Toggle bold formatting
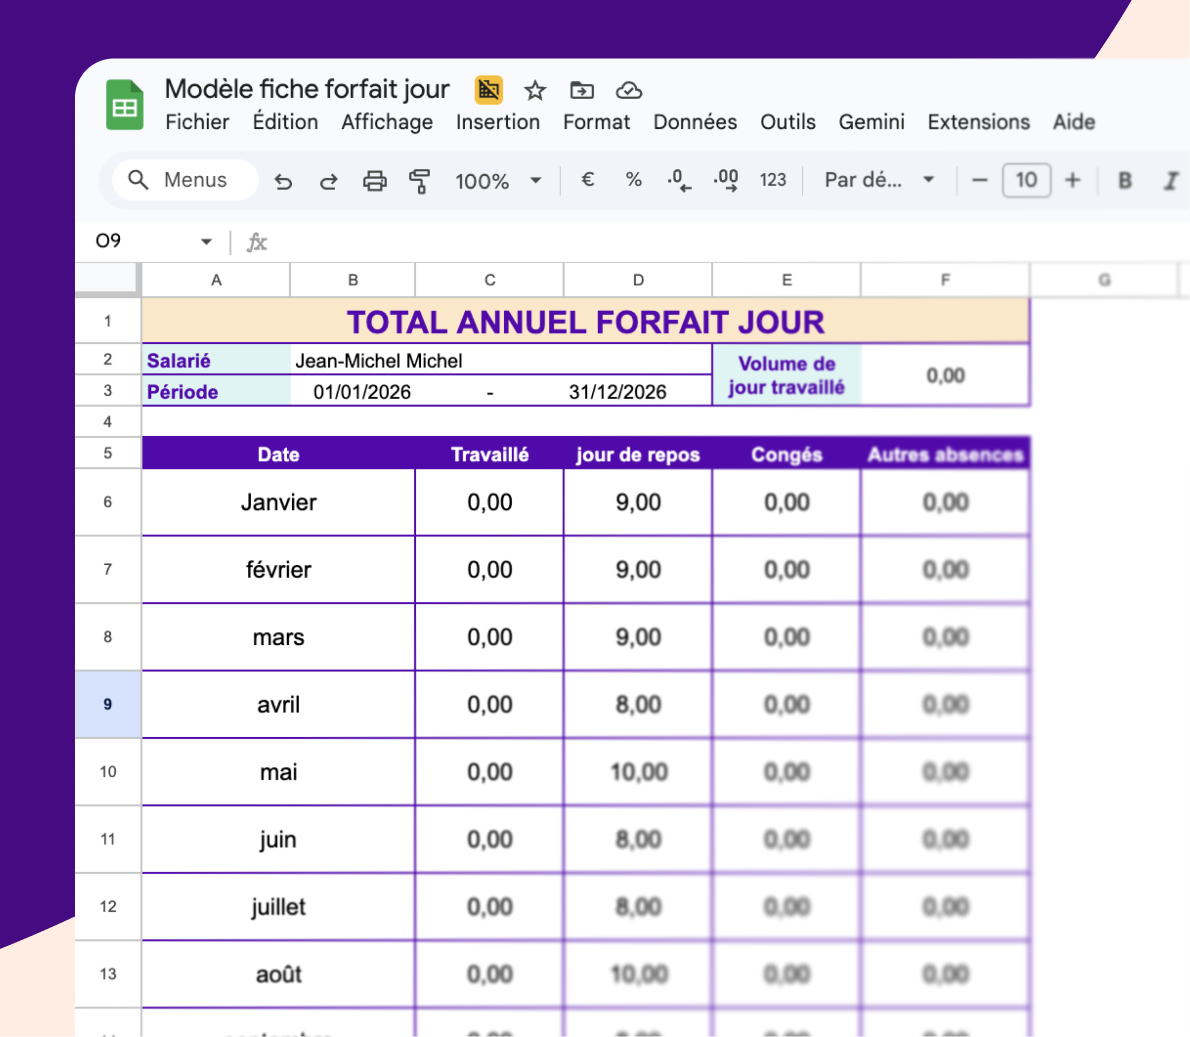Image resolution: width=1190 pixels, height=1037 pixels. point(1124,181)
